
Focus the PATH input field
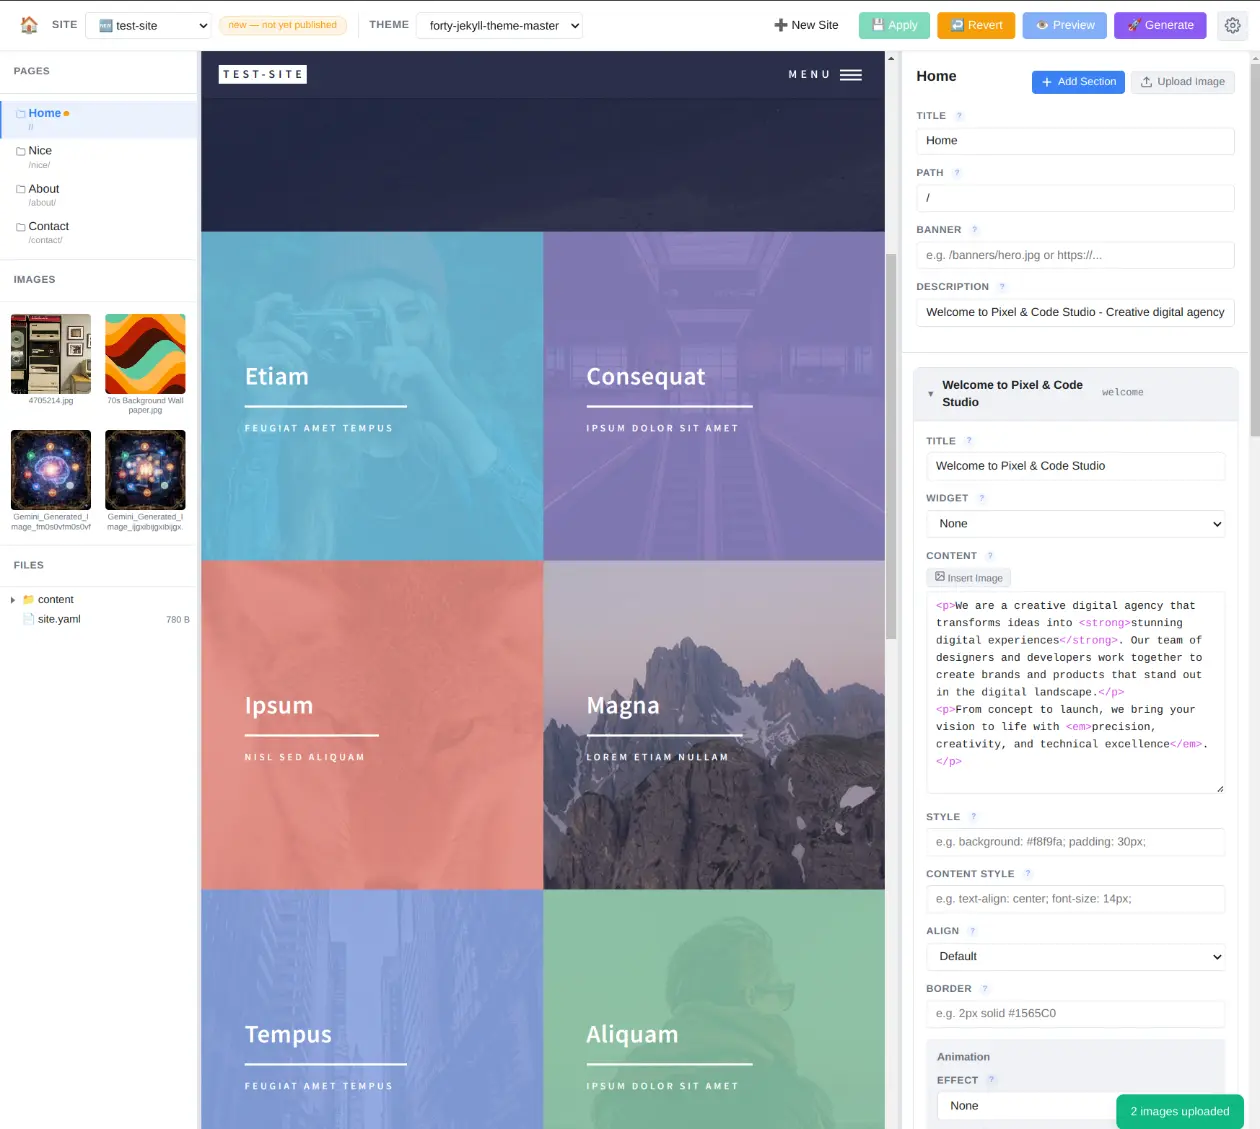(x=1075, y=198)
